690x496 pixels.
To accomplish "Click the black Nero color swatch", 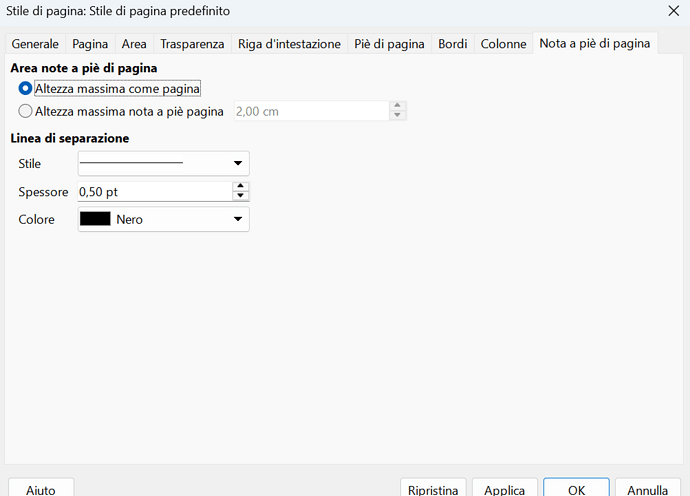I will [x=95, y=219].
